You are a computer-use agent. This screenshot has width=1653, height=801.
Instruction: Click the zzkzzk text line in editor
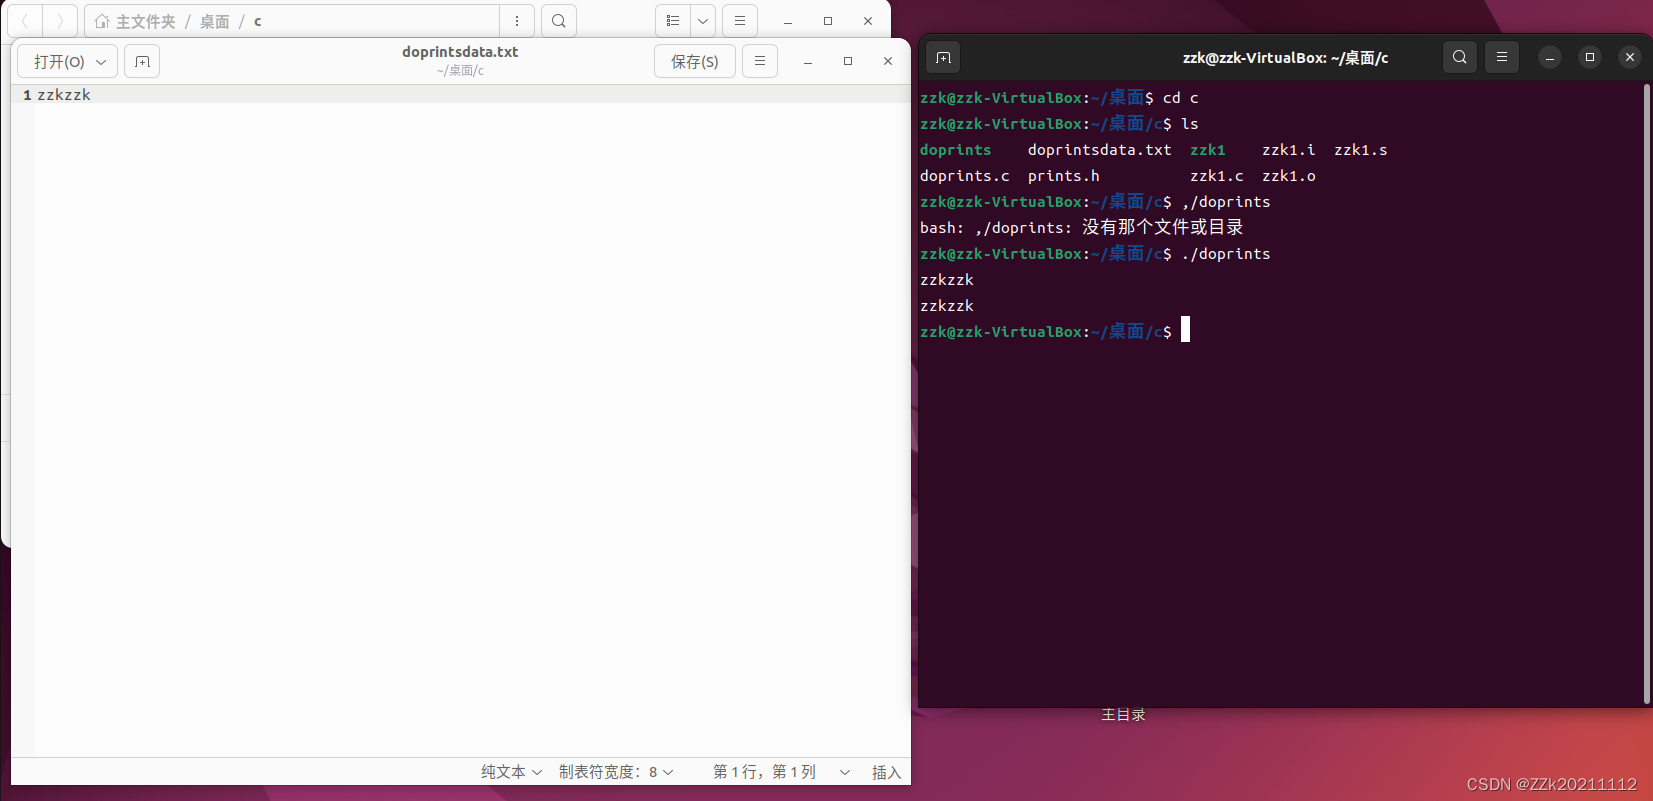coord(64,95)
